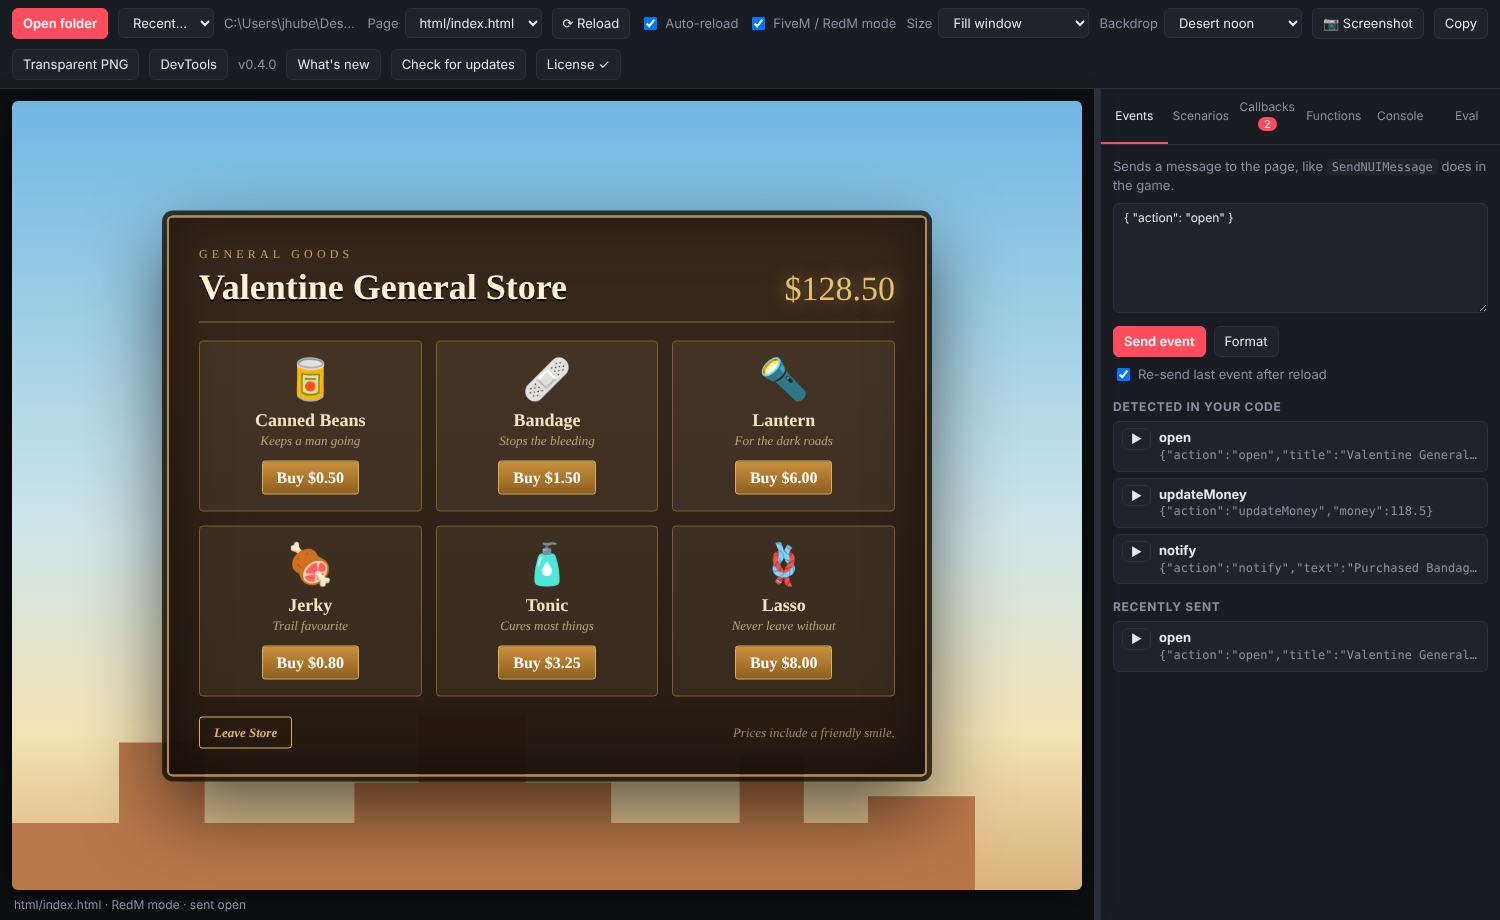Viewport: 1500px width, 920px height.
Task: Click the Tonic bottle icon
Action: [x=547, y=565]
